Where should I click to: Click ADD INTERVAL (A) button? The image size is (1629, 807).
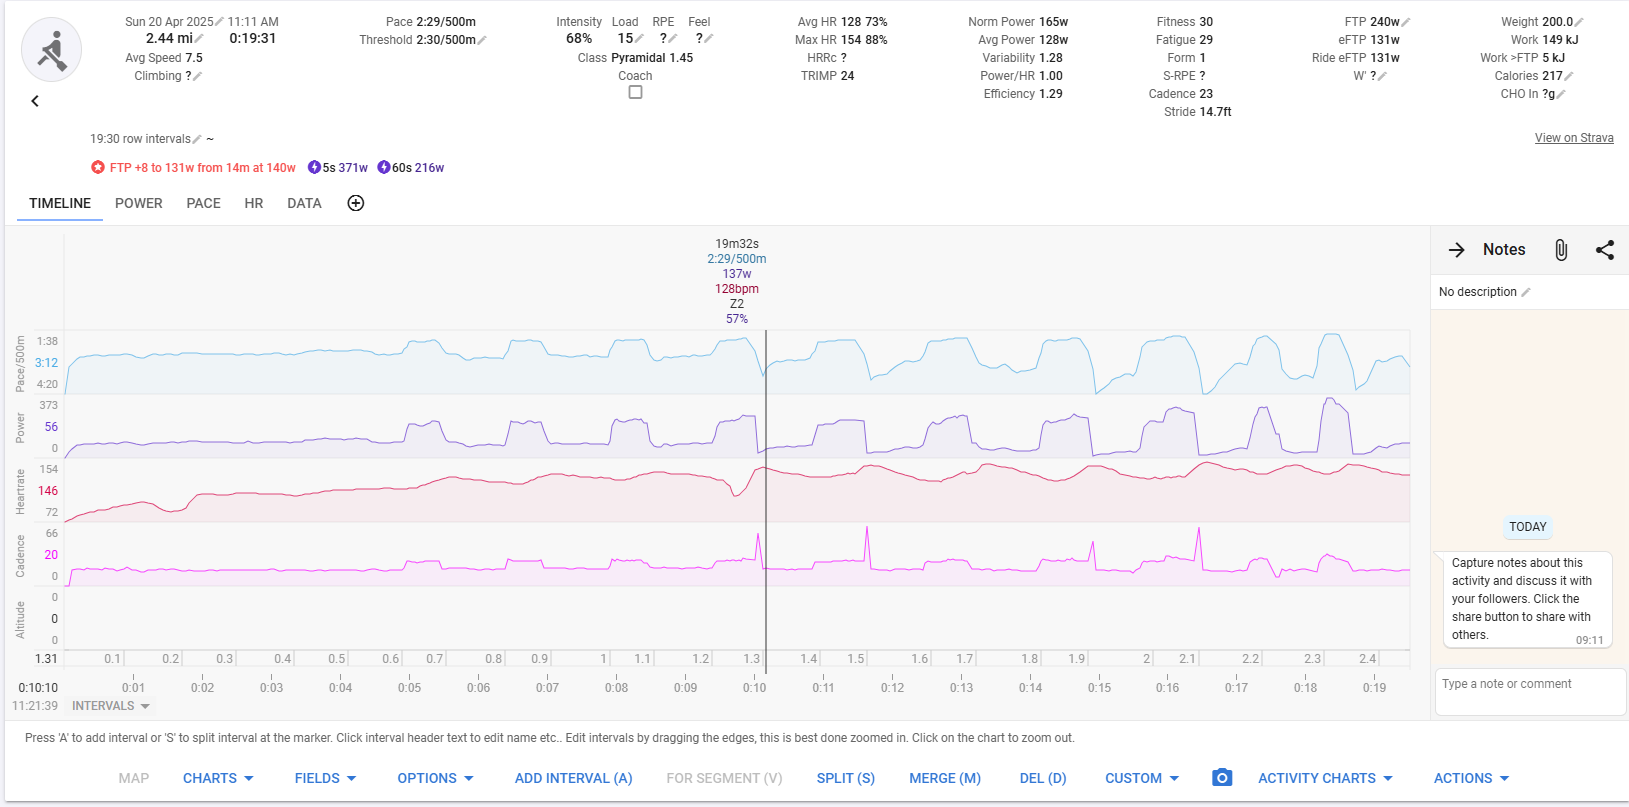573,778
